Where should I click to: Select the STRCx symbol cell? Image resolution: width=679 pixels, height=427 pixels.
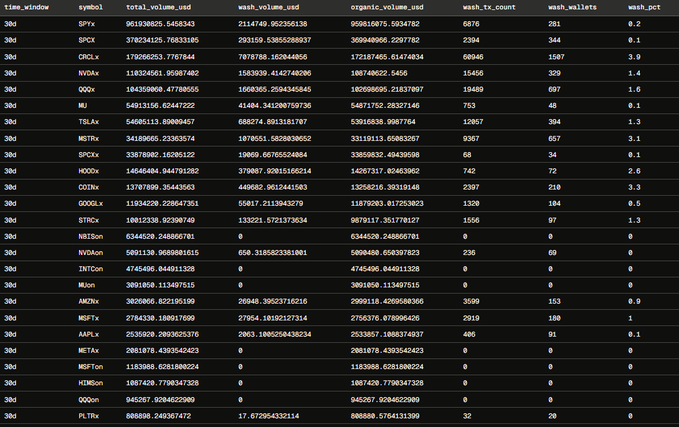(x=89, y=220)
